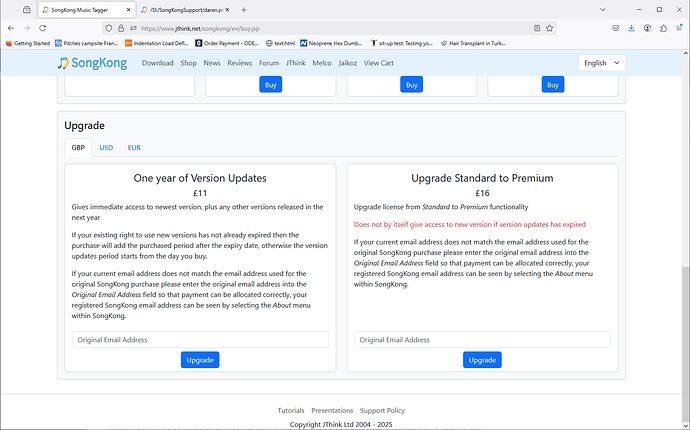This screenshot has height=430, width=690.
Task: Open the Pocket save icon
Action: (616, 28)
